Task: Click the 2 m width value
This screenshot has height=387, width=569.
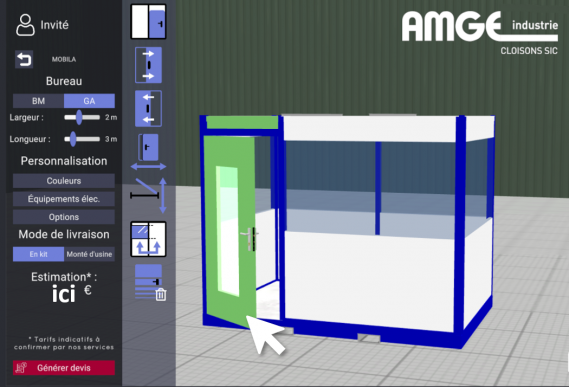Action: click(111, 117)
